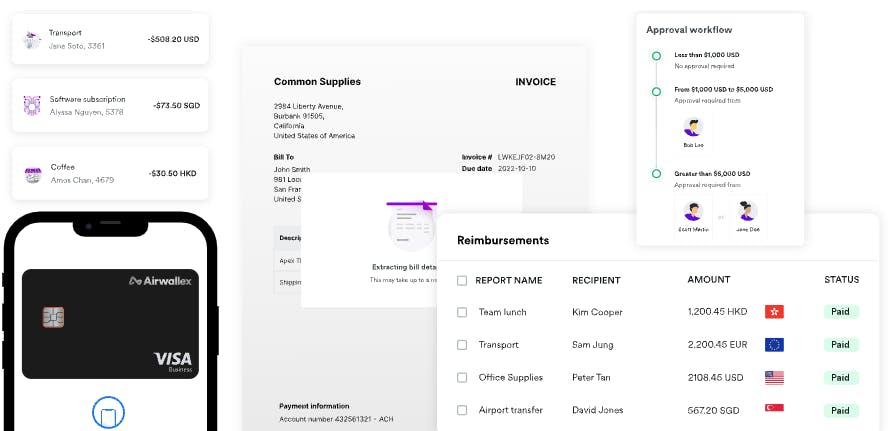Click Bob Lee's approver avatar
The image size is (892, 431).
pyautogui.click(x=693, y=127)
